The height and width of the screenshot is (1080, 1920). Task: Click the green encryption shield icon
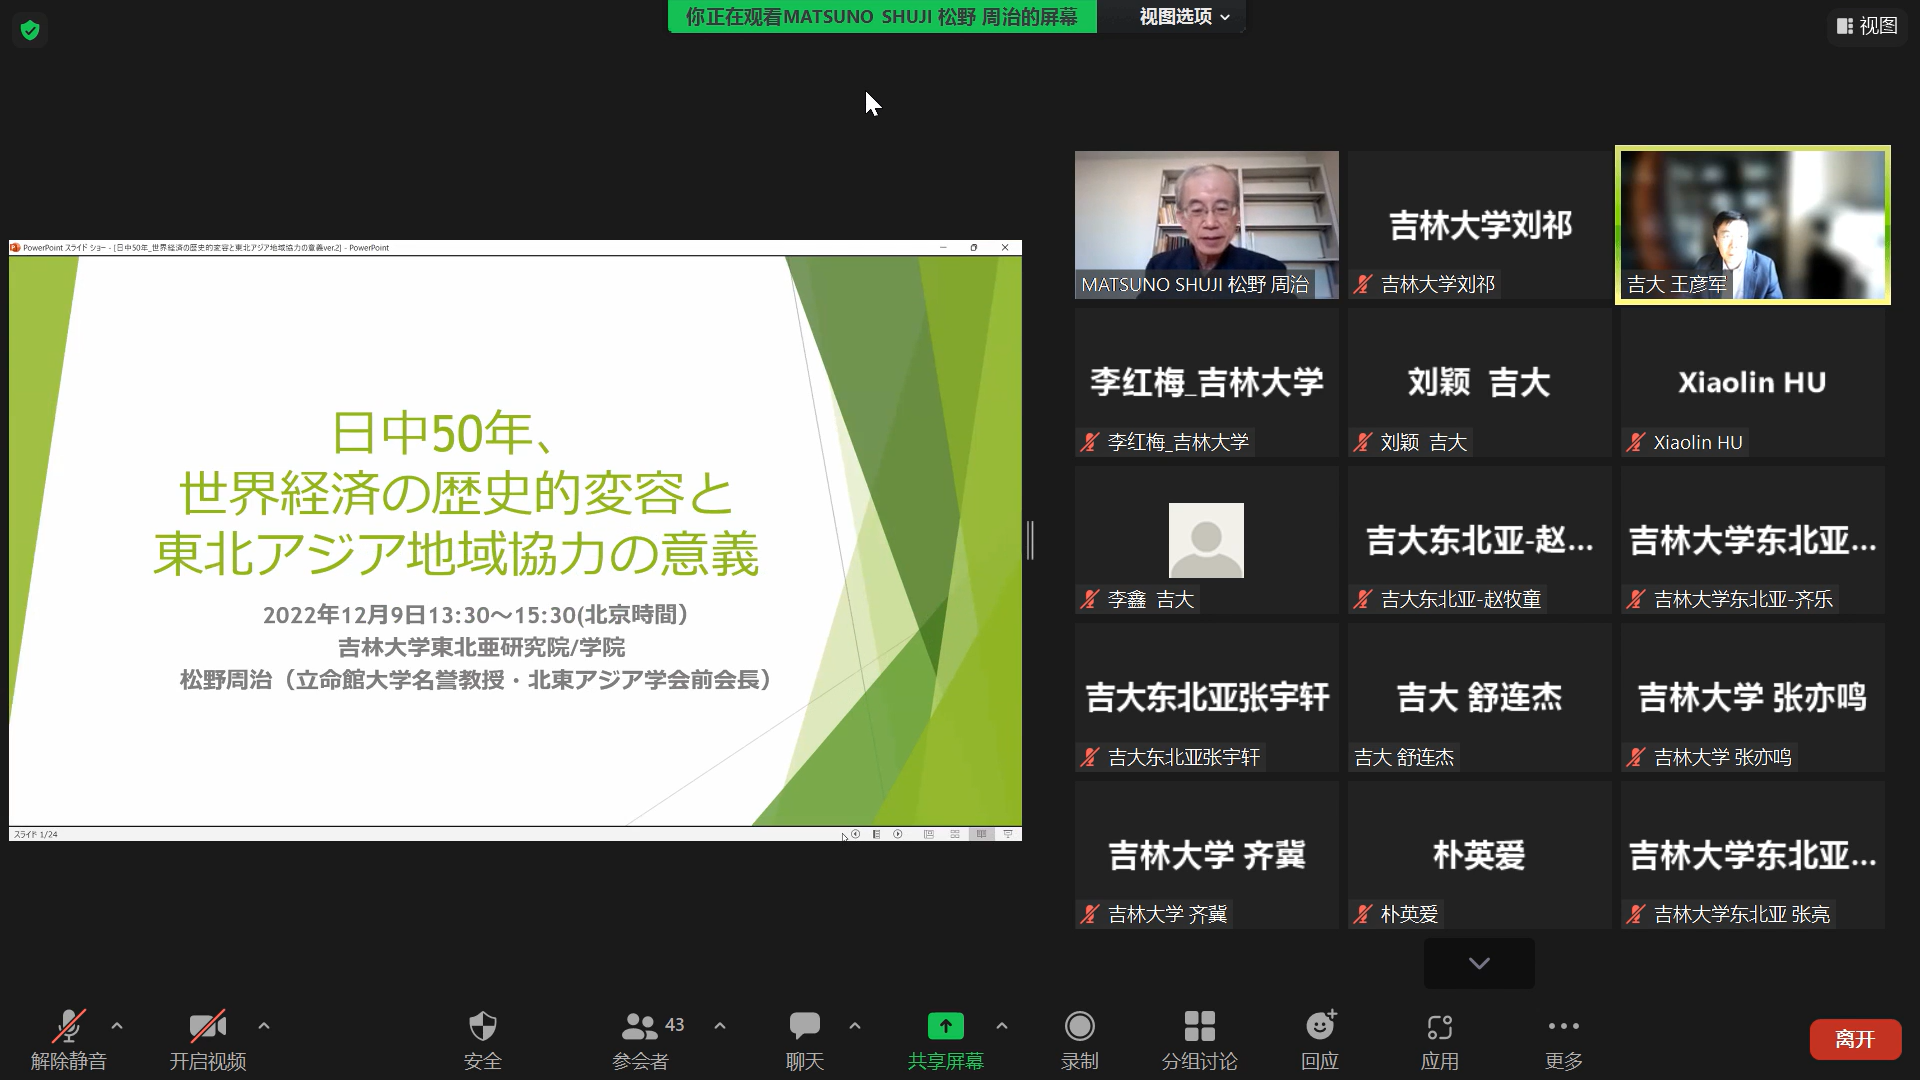click(30, 30)
